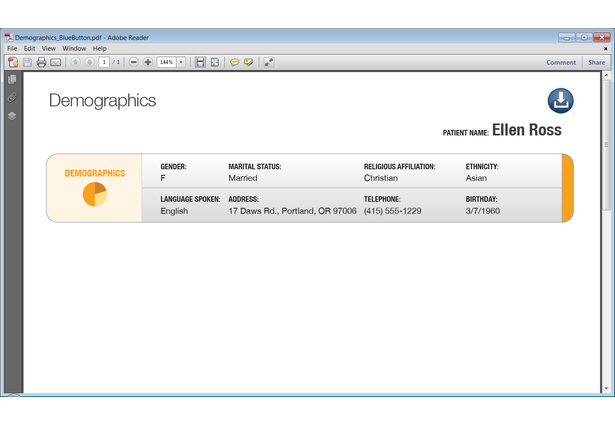Click the orange demographics pie chart
The image size is (615, 424).
pos(95,194)
